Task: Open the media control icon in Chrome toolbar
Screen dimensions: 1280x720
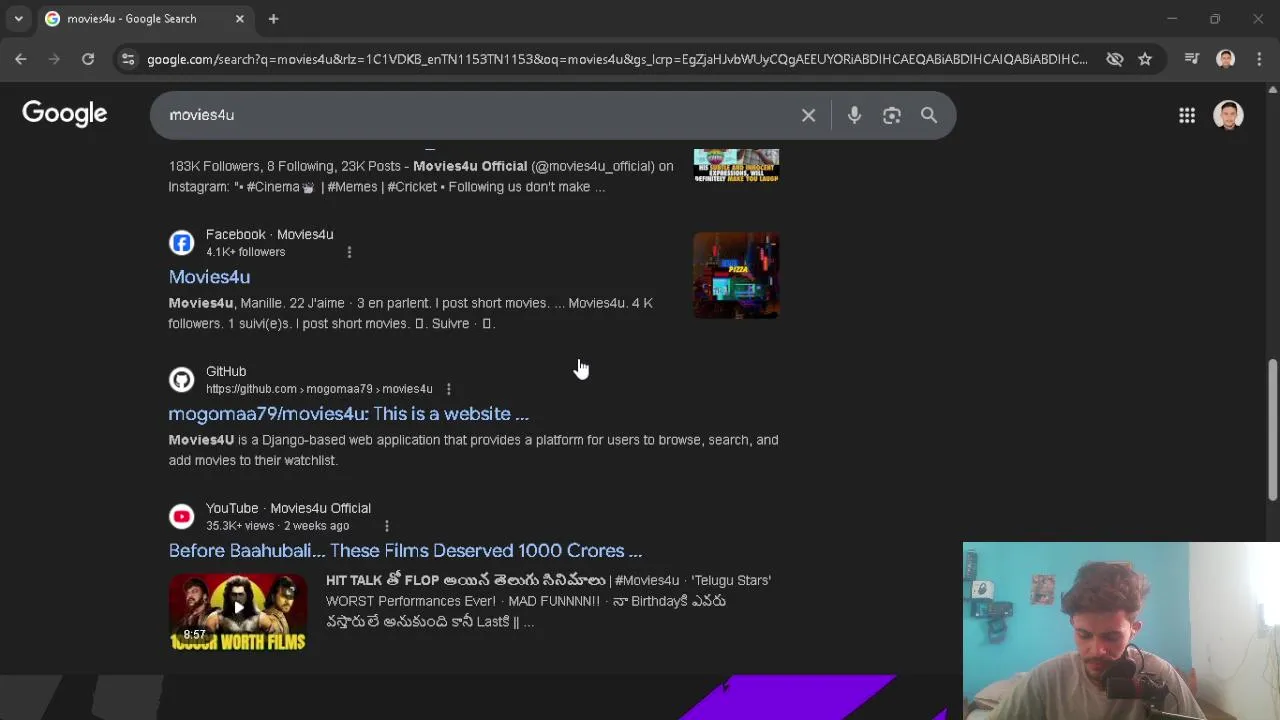Action: point(1191,59)
